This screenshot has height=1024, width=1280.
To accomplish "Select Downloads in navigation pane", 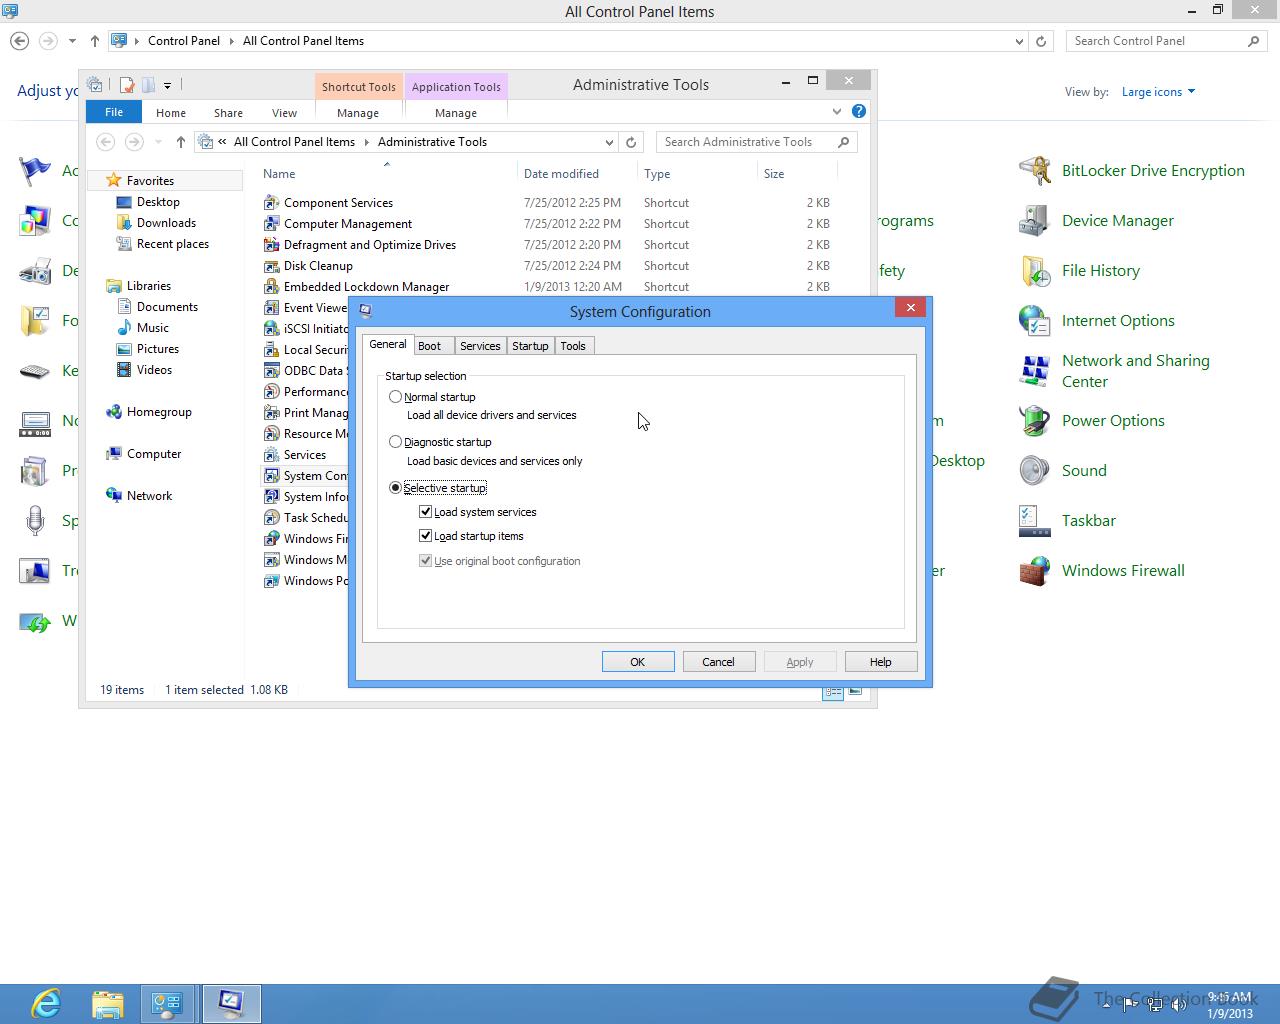I will pyautogui.click(x=166, y=223).
